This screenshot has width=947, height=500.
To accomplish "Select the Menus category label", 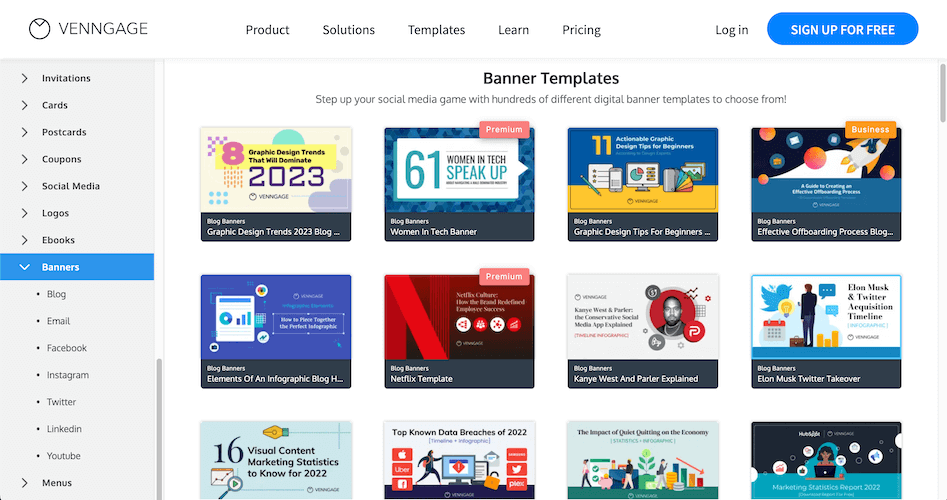I will 57,482.
